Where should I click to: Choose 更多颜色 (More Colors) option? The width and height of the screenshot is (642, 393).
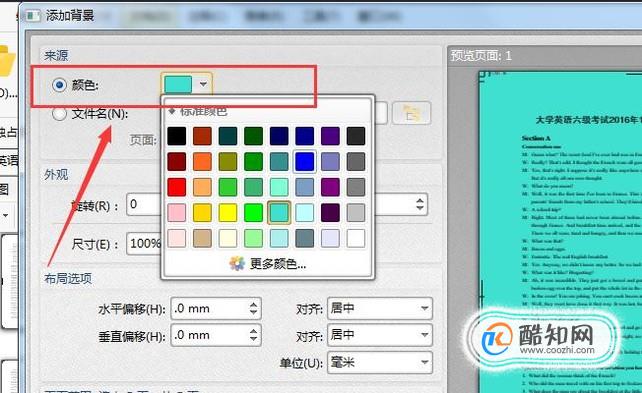[278, 264]
